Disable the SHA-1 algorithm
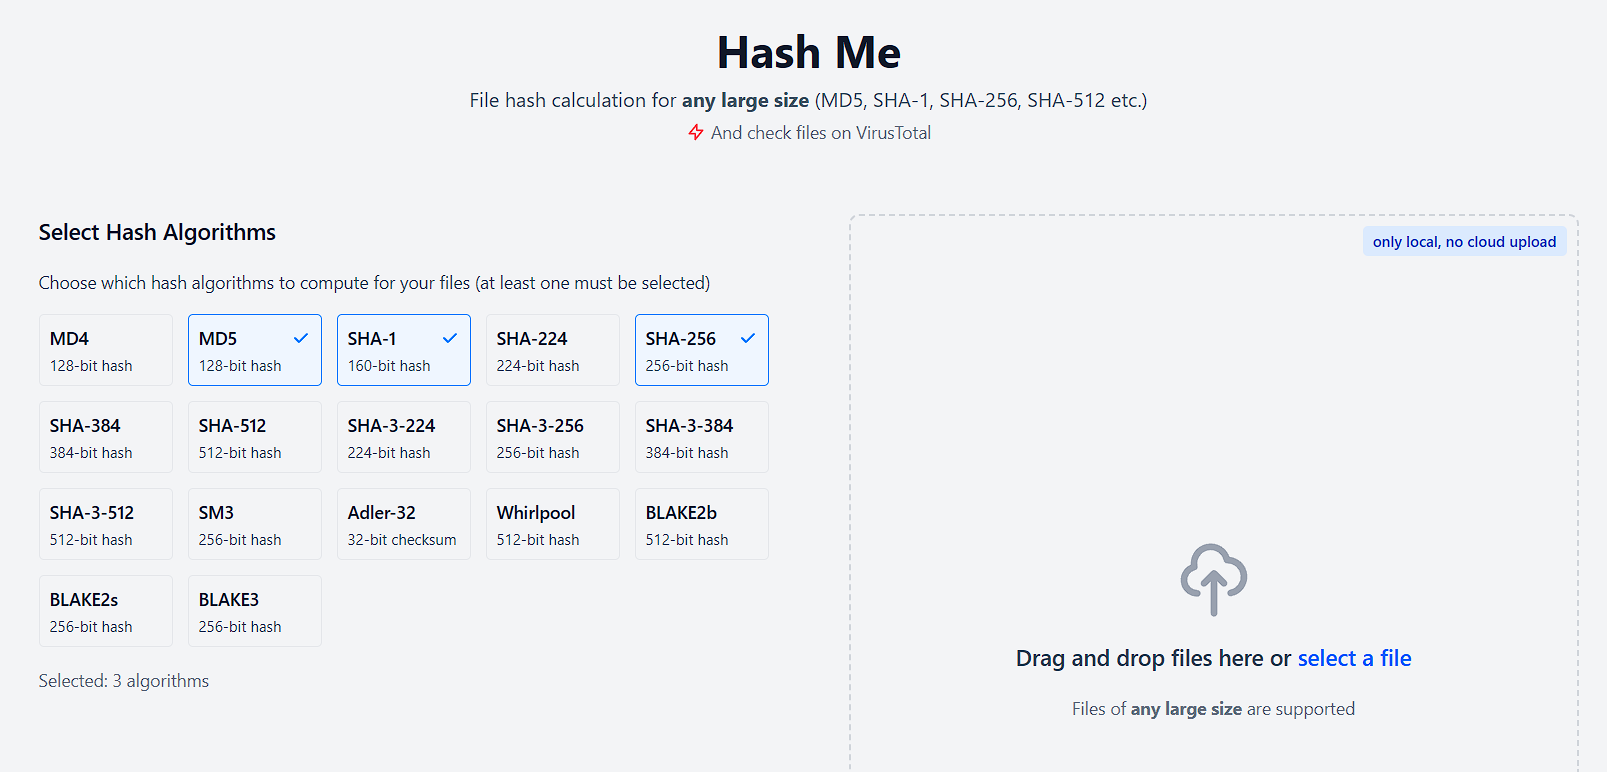 (403, 349)
